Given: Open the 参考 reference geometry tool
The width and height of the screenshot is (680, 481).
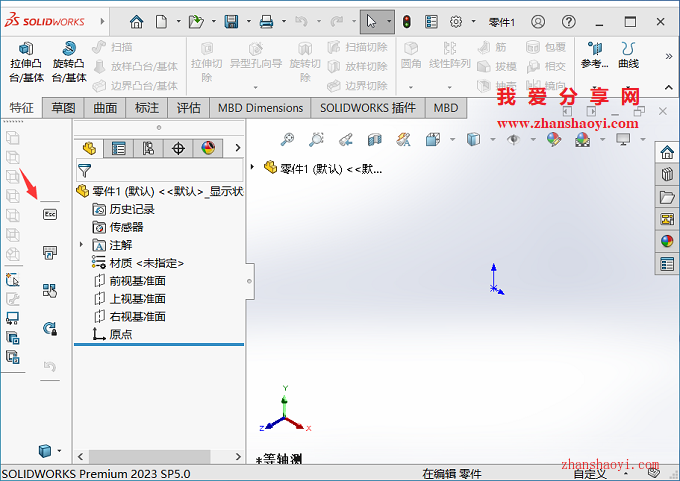Looking at the screenshot, I should pos(595,56).
